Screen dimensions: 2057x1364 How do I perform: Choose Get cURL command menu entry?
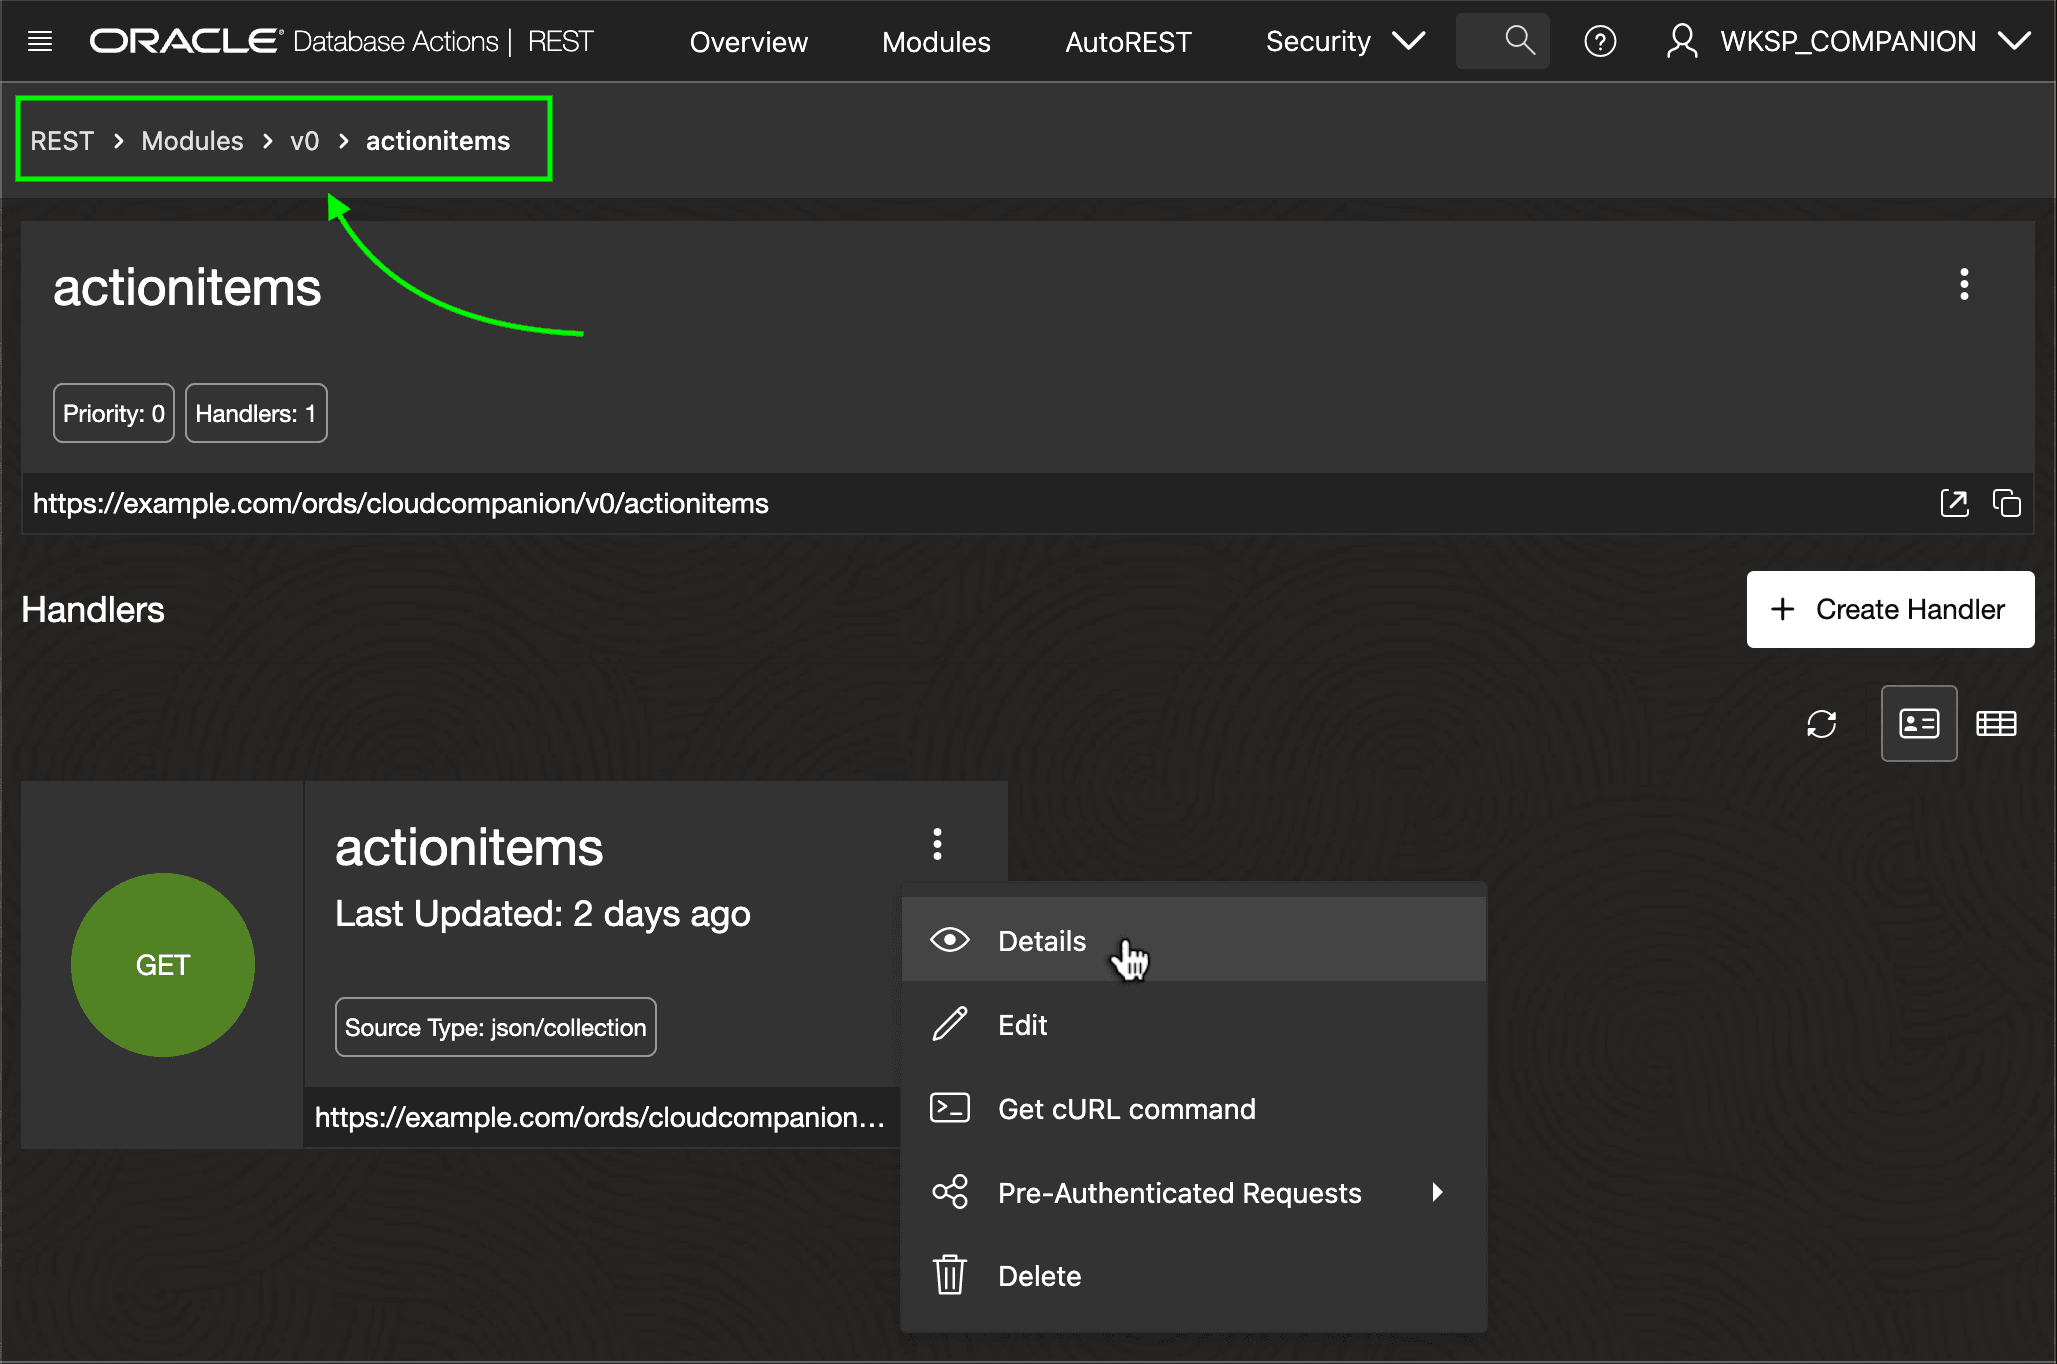[1193, 1108]
